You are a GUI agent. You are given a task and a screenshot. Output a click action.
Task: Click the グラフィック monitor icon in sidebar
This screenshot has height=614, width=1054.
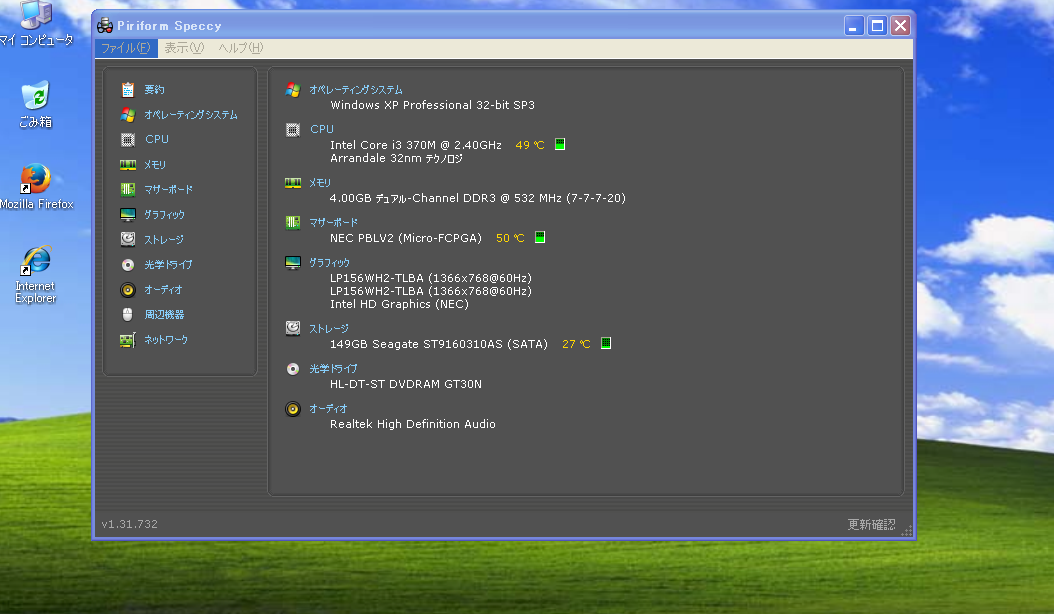128,215
